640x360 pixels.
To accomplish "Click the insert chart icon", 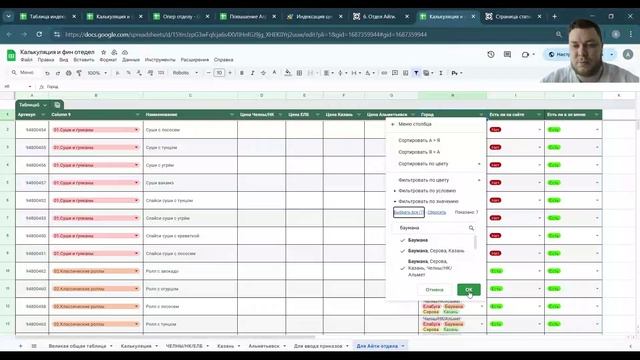I will [x=405, y=73].
